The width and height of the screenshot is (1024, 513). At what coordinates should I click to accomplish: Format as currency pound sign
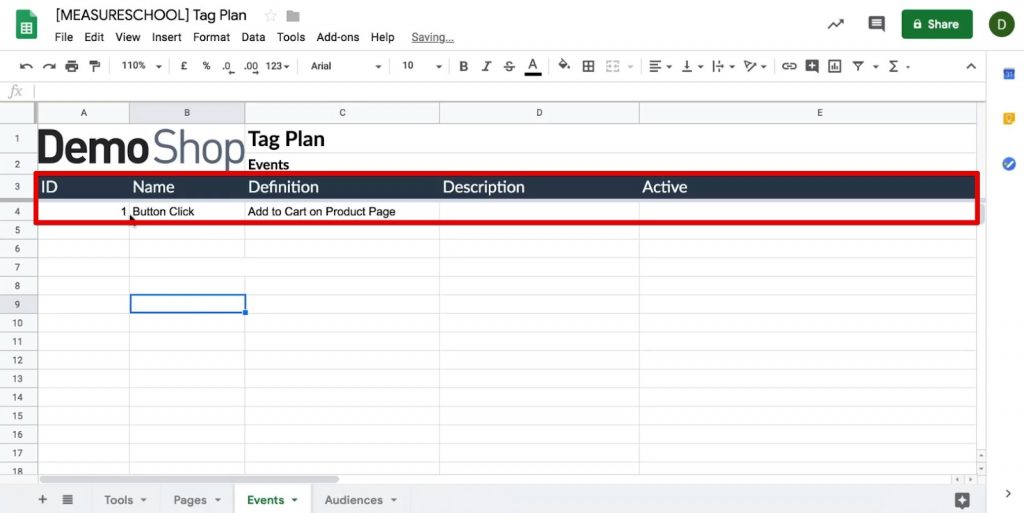point(184,66)
